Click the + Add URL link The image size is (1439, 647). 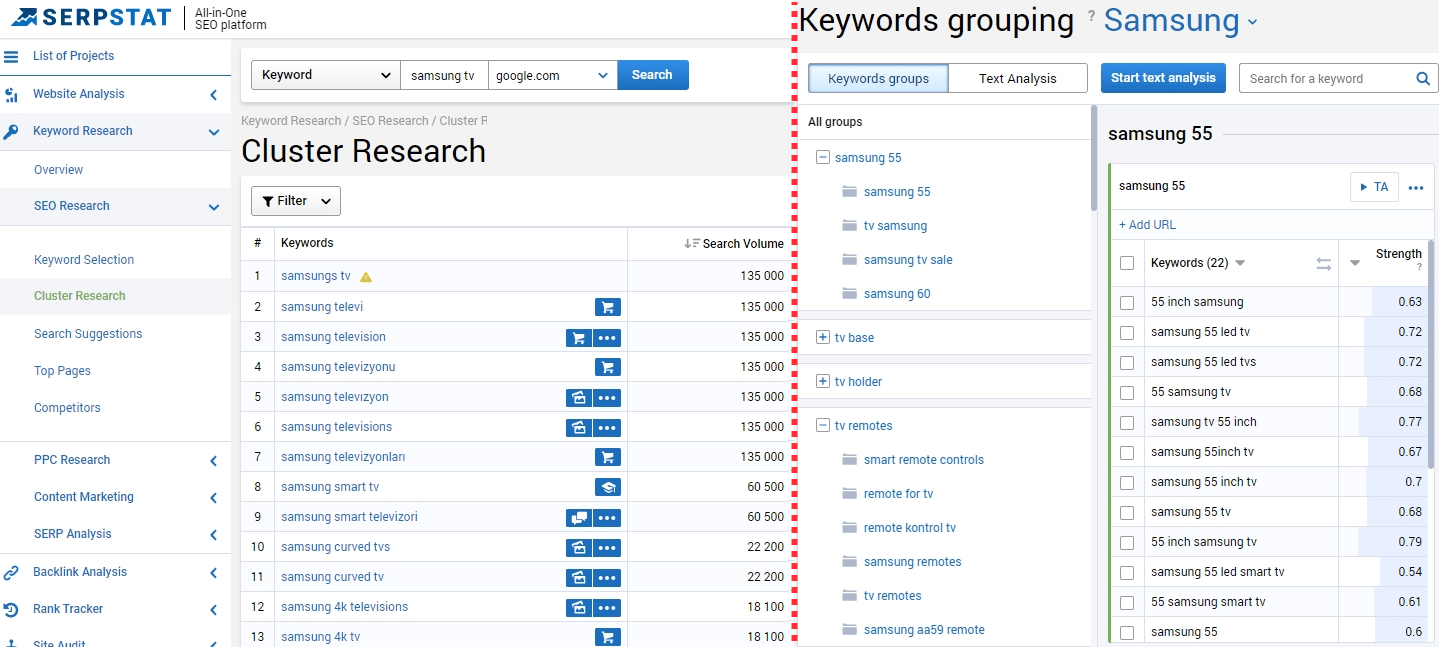tap(1147, 225)
